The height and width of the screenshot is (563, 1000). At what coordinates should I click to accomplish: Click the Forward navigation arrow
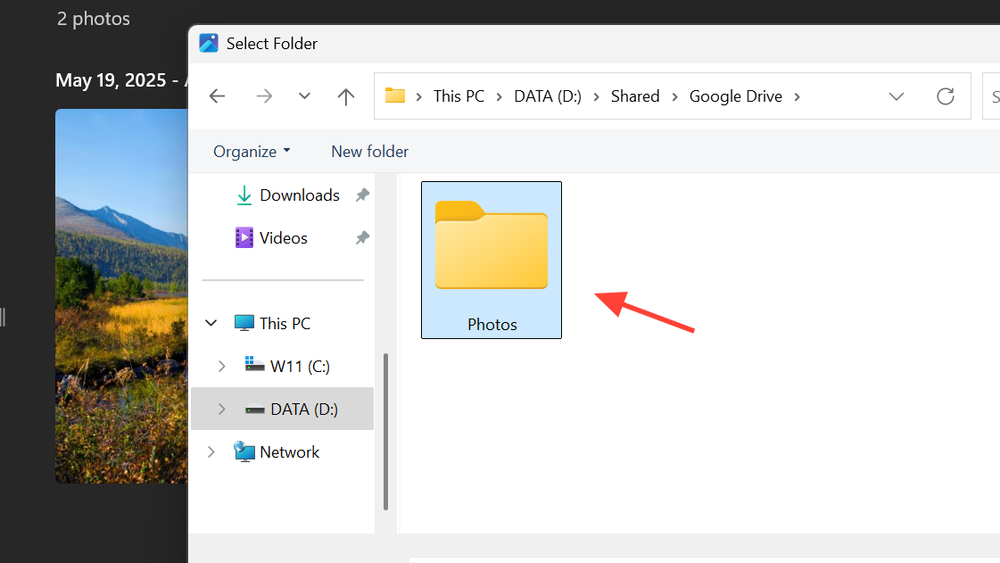click(264, 96)
